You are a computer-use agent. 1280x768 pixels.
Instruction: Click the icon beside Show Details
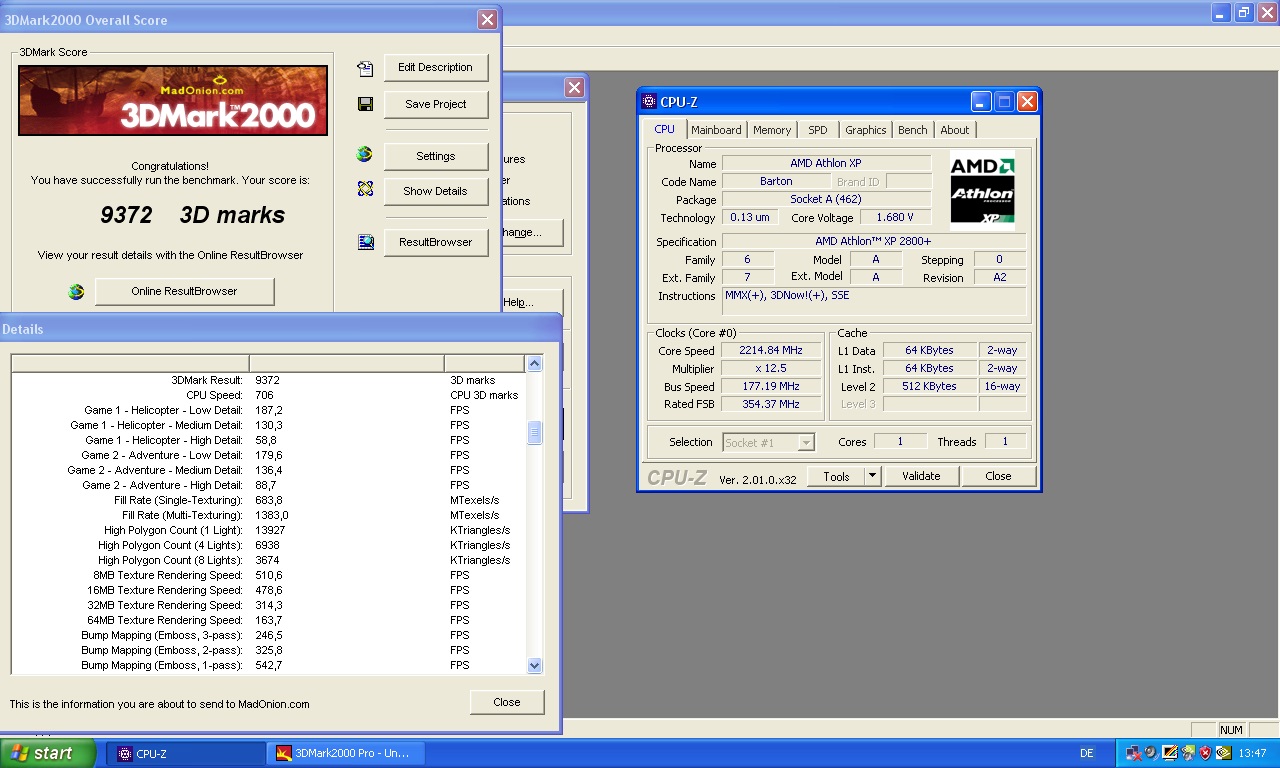click(x=365, y=189)
